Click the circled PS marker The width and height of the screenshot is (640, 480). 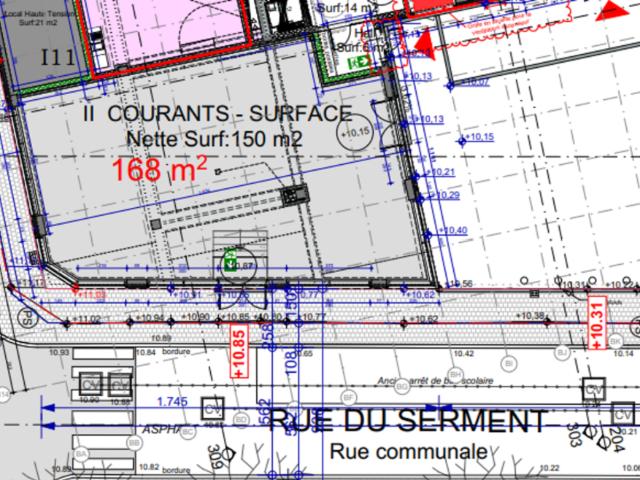27,318
